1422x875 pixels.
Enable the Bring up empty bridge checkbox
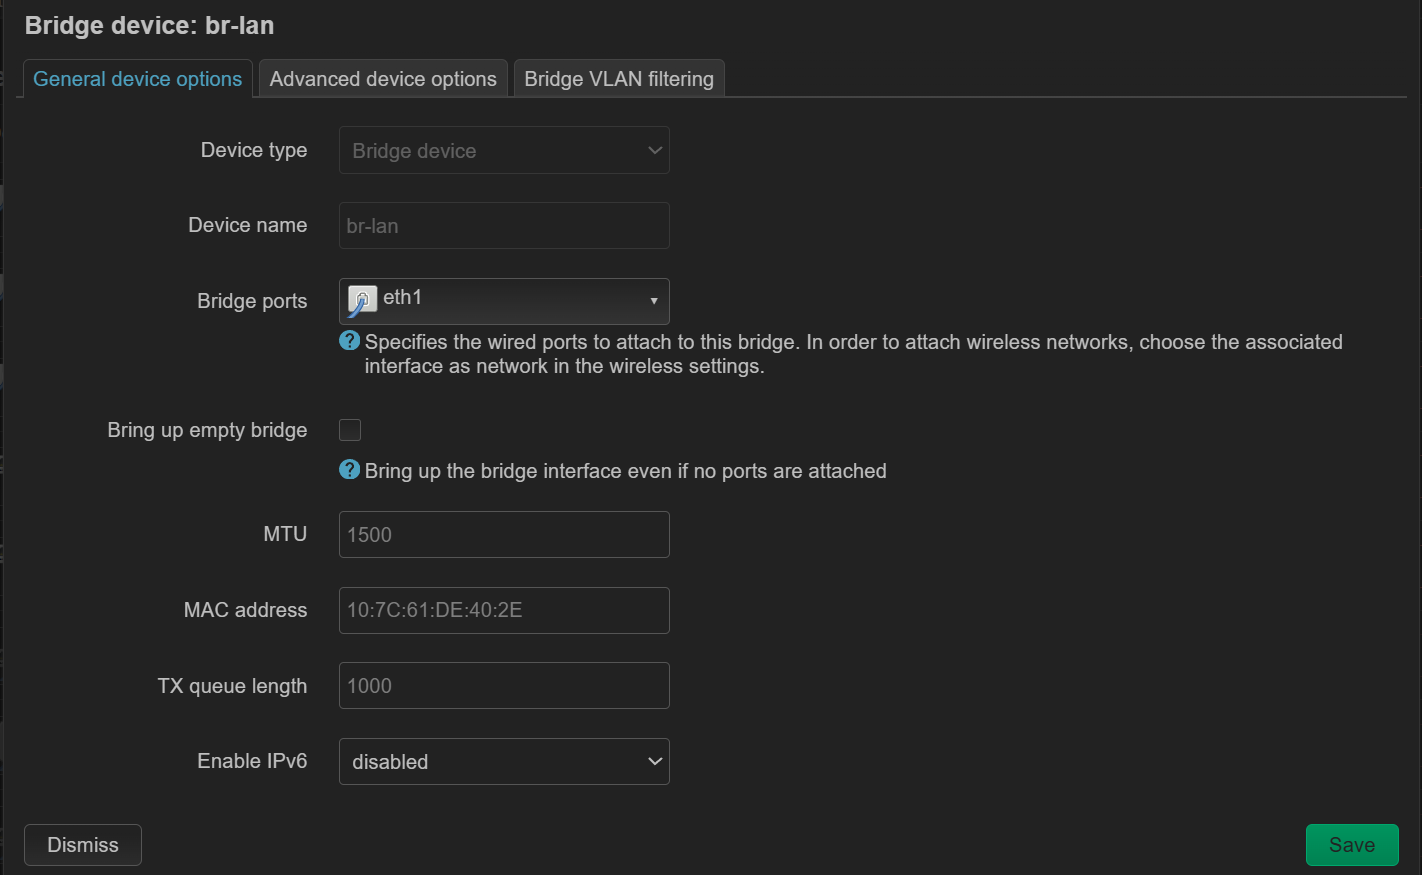350,430
